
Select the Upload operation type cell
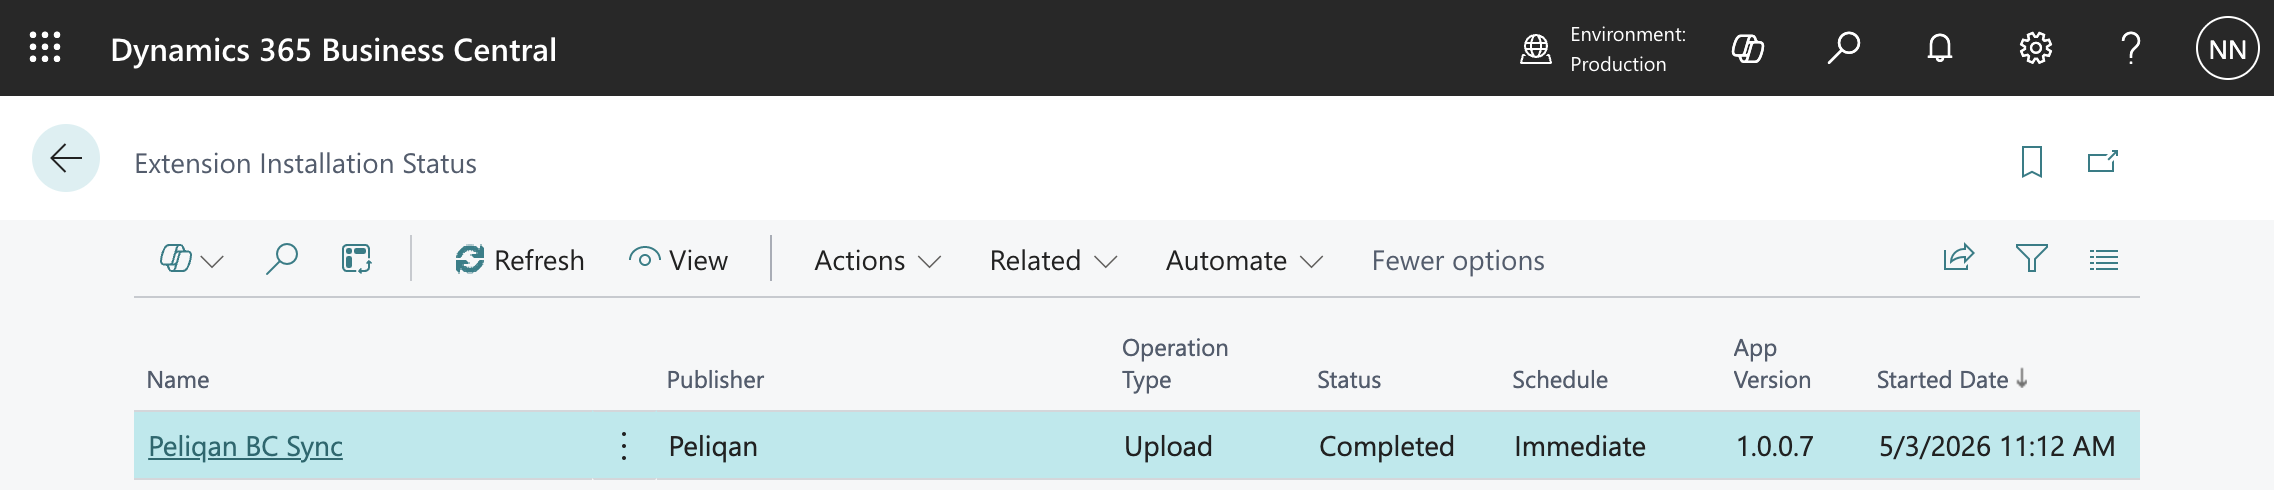click(1168, 446)
